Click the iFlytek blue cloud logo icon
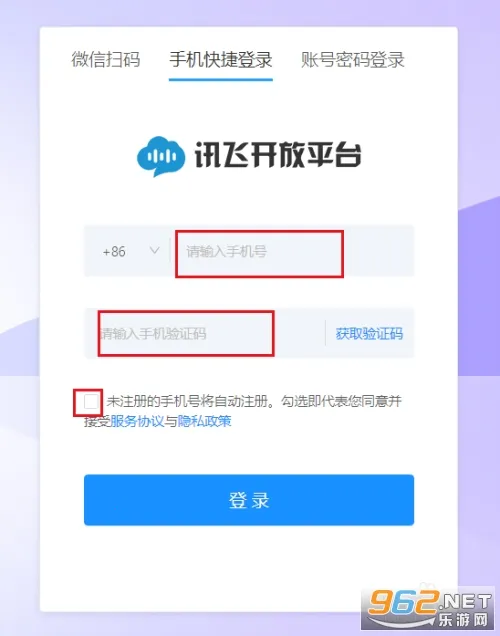This screenshot has width=500, height=636. click(161, 156)
